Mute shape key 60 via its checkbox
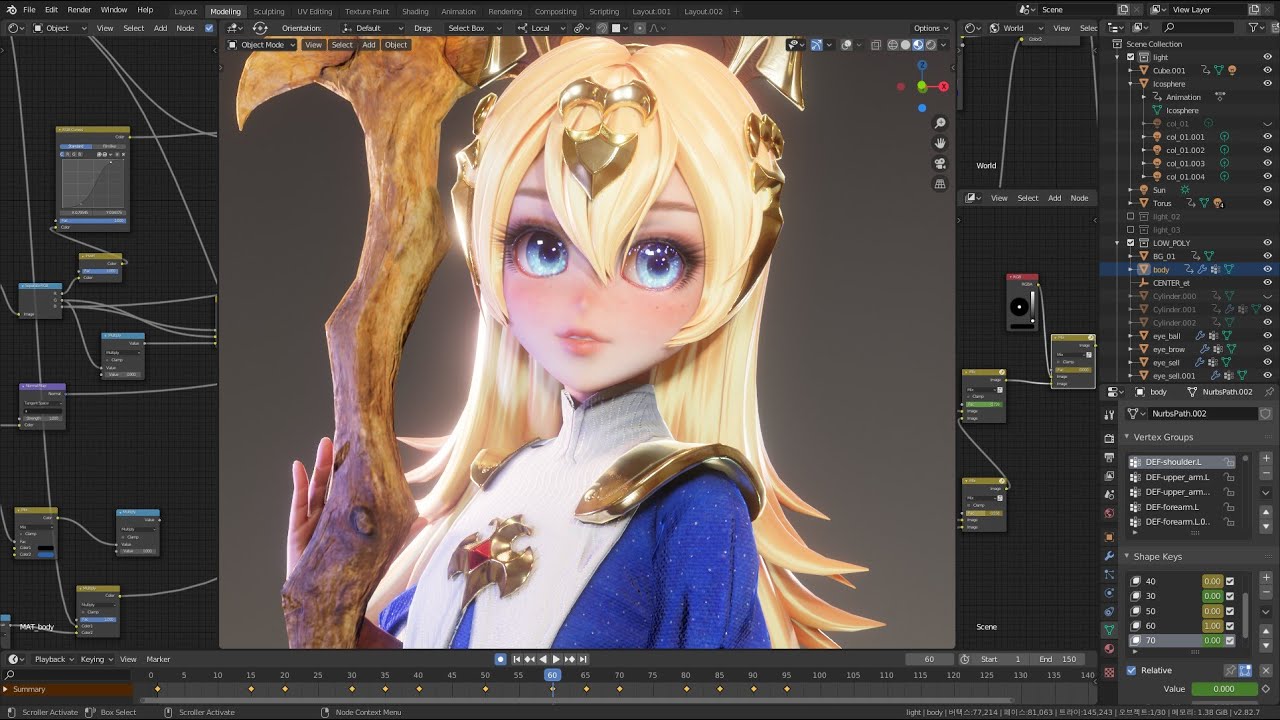The image size is (1280, 720). (x=1230, y=625)
